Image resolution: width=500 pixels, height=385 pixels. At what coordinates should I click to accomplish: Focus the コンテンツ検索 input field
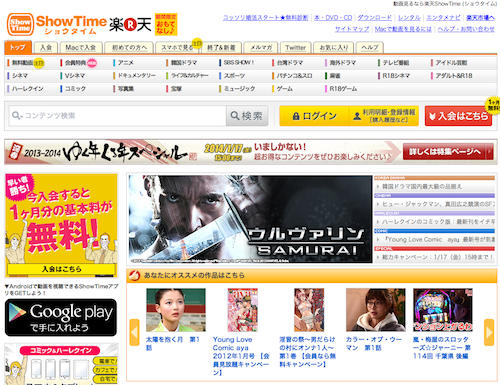118,116
